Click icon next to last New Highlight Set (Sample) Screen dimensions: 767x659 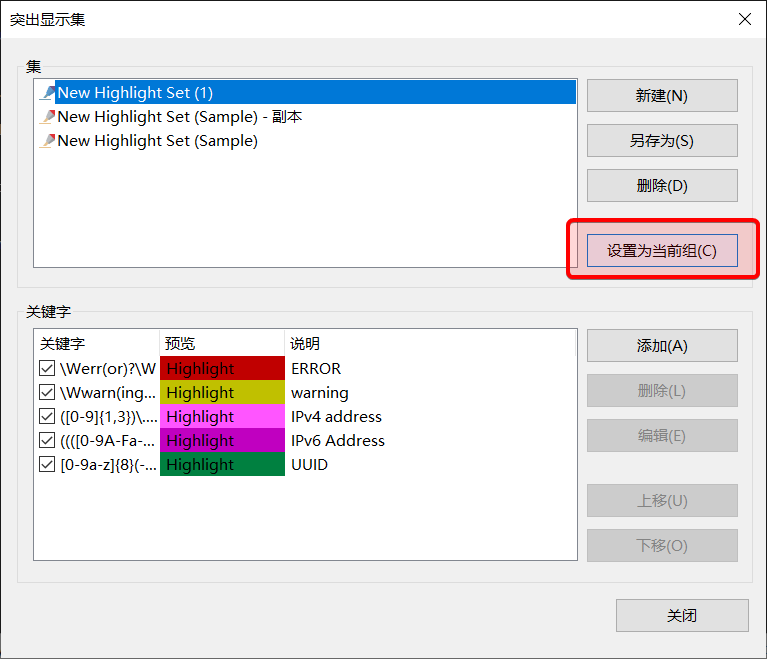[x=47, y=141]
